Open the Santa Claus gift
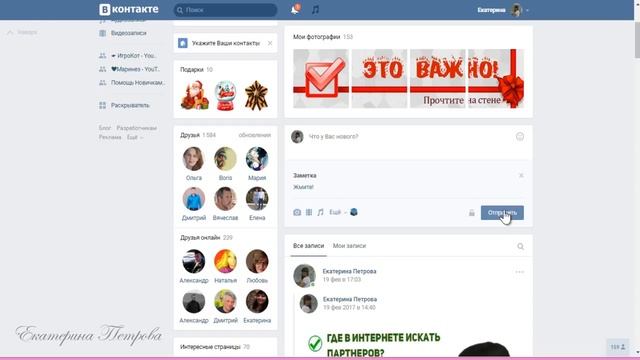 pos(195,96)
